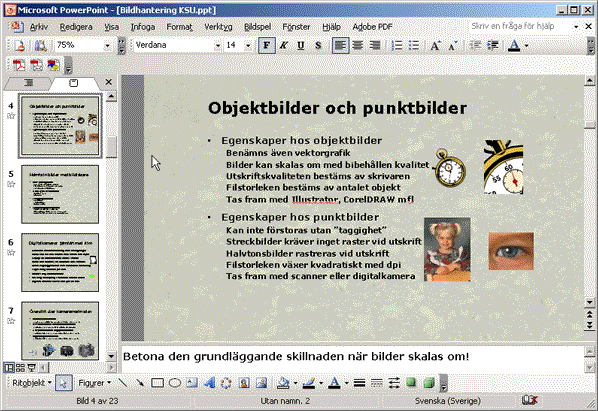Open the fill color dropdown arrow
The image size is (598, 411).
point(296,383)
